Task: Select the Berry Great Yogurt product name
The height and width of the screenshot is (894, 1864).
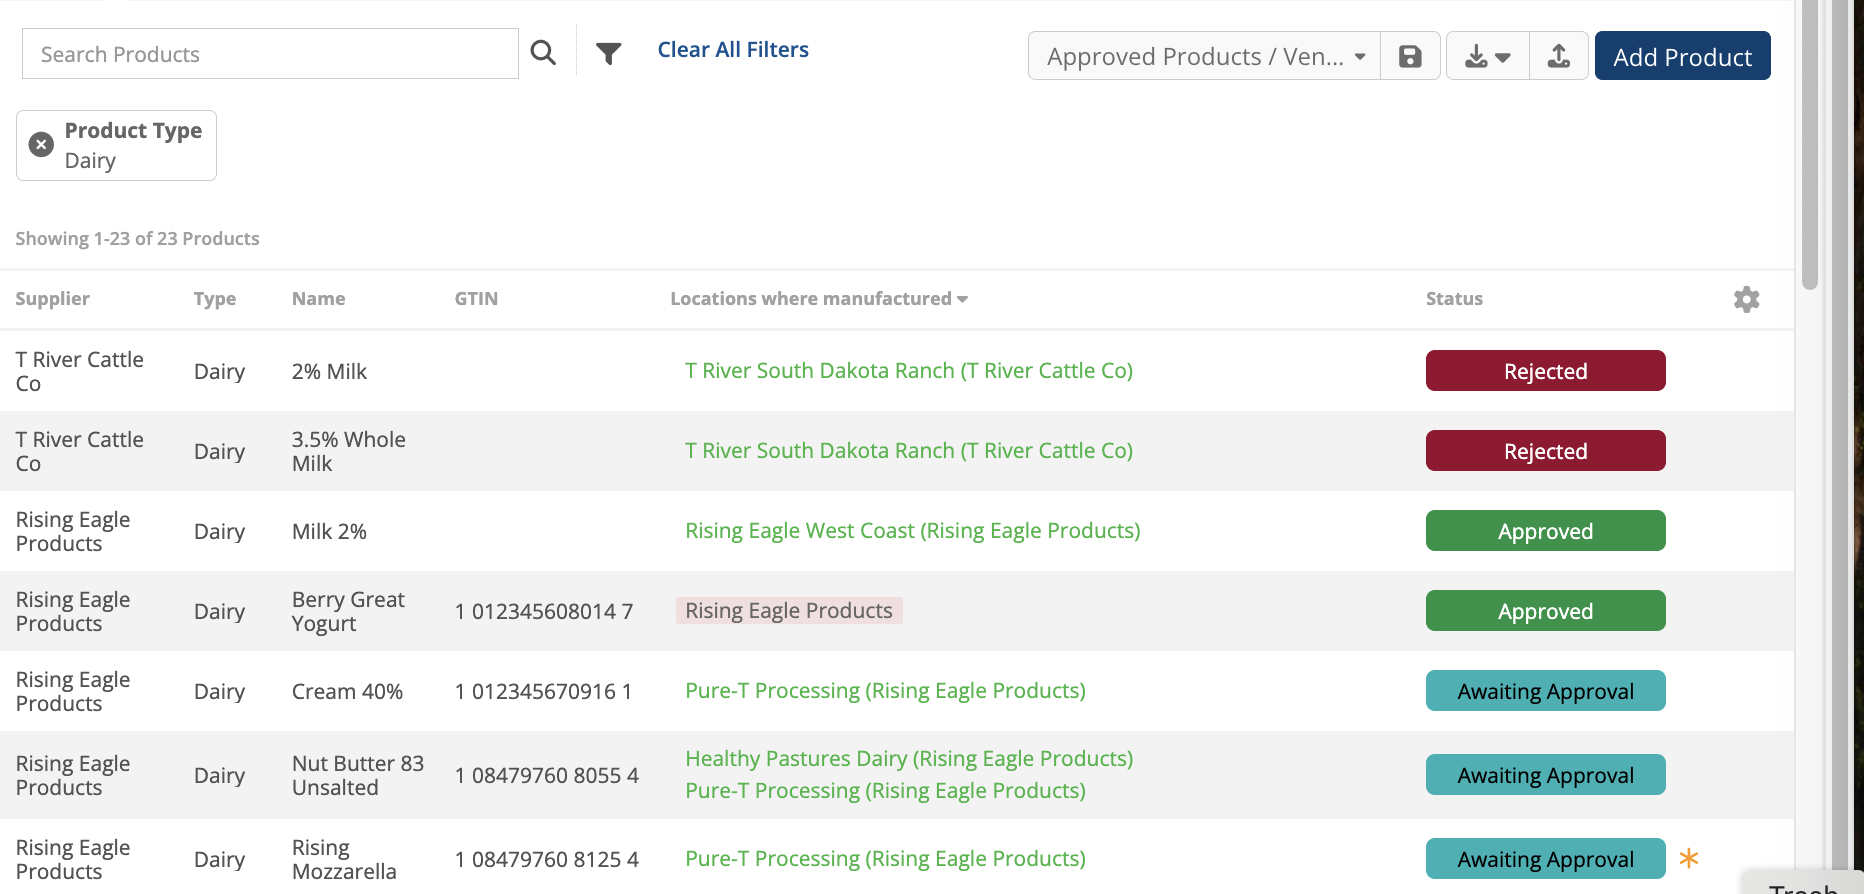Action: point(348,612)
